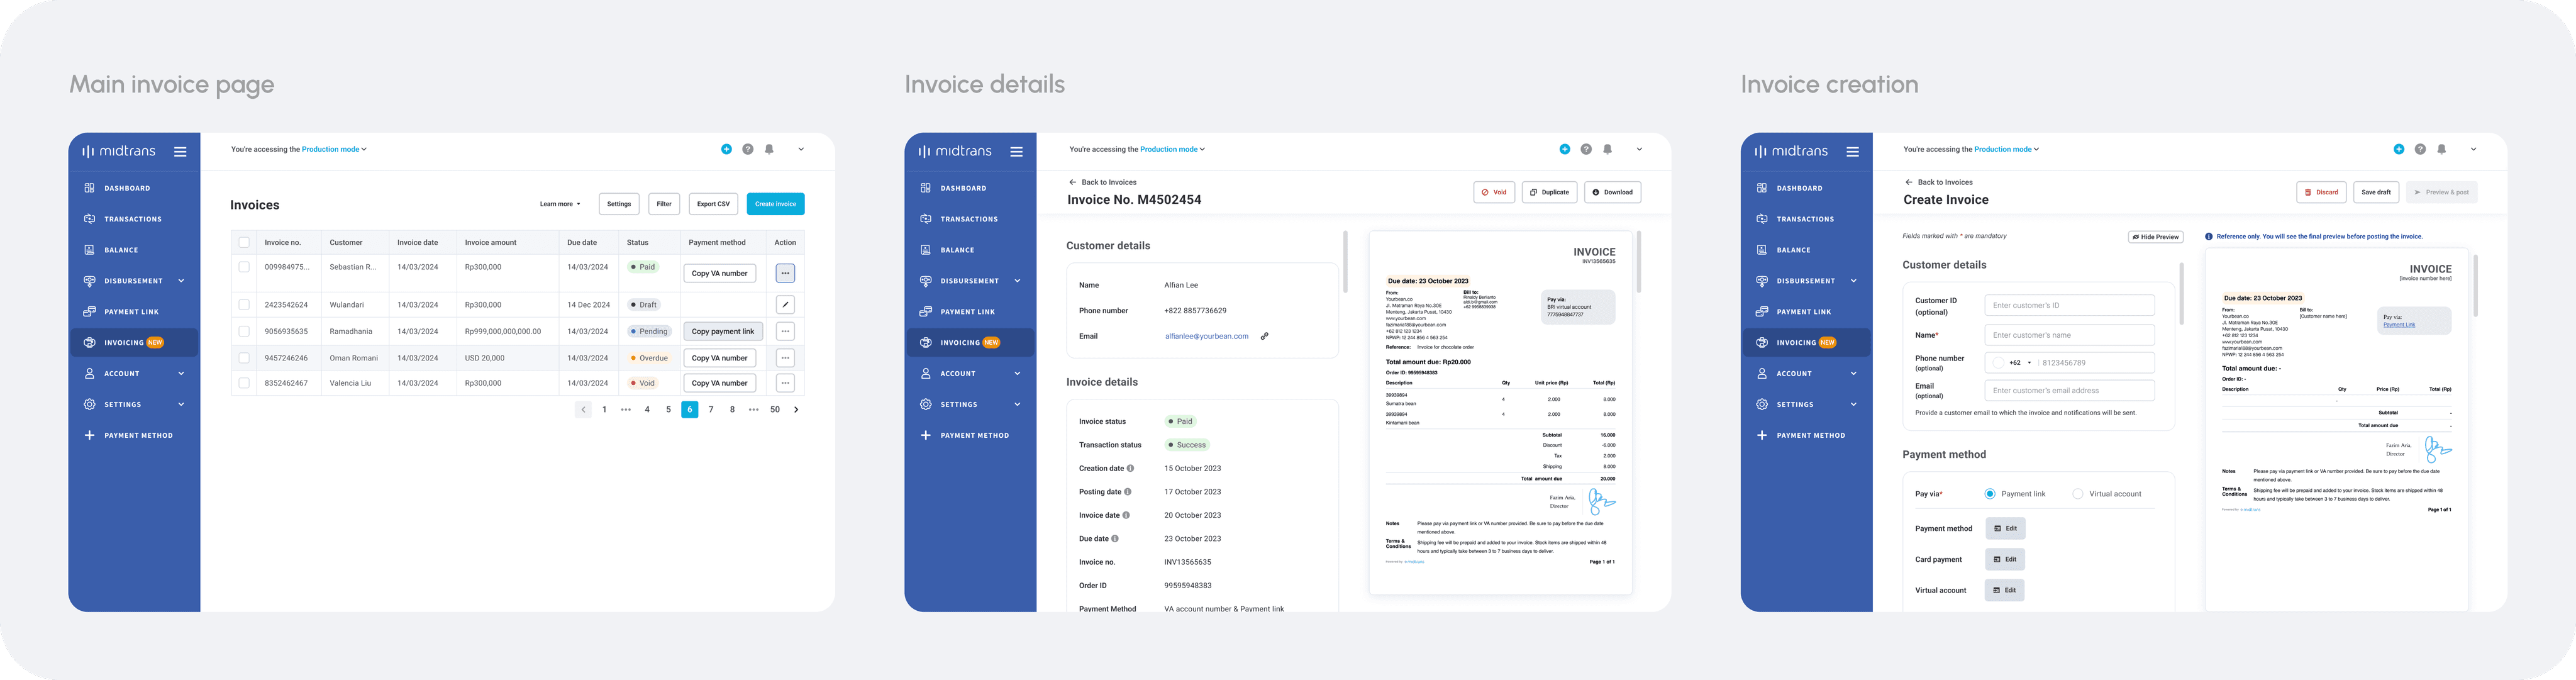The height and width of the screenshot is (680, 2576).
Task: Click the info icon next to Creation date
Action: 1130,468
